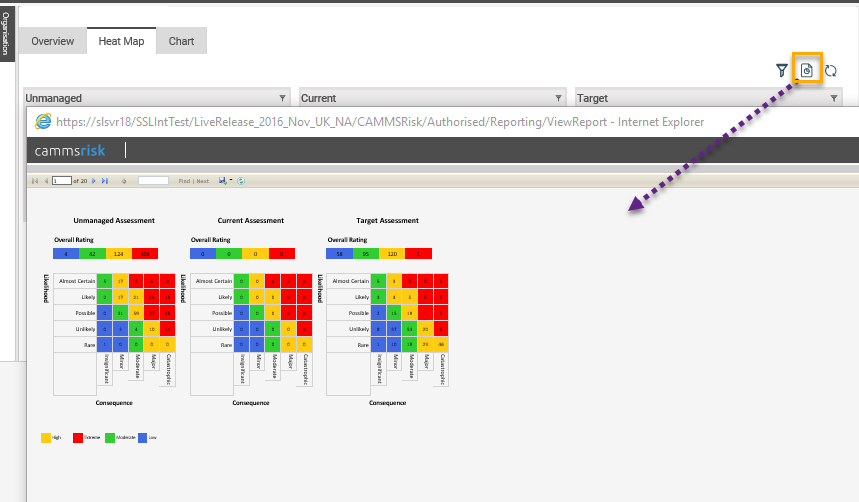Screen dimensions: 859x502
Task: Click the highlighted report export icon
Action: (807, 70)
